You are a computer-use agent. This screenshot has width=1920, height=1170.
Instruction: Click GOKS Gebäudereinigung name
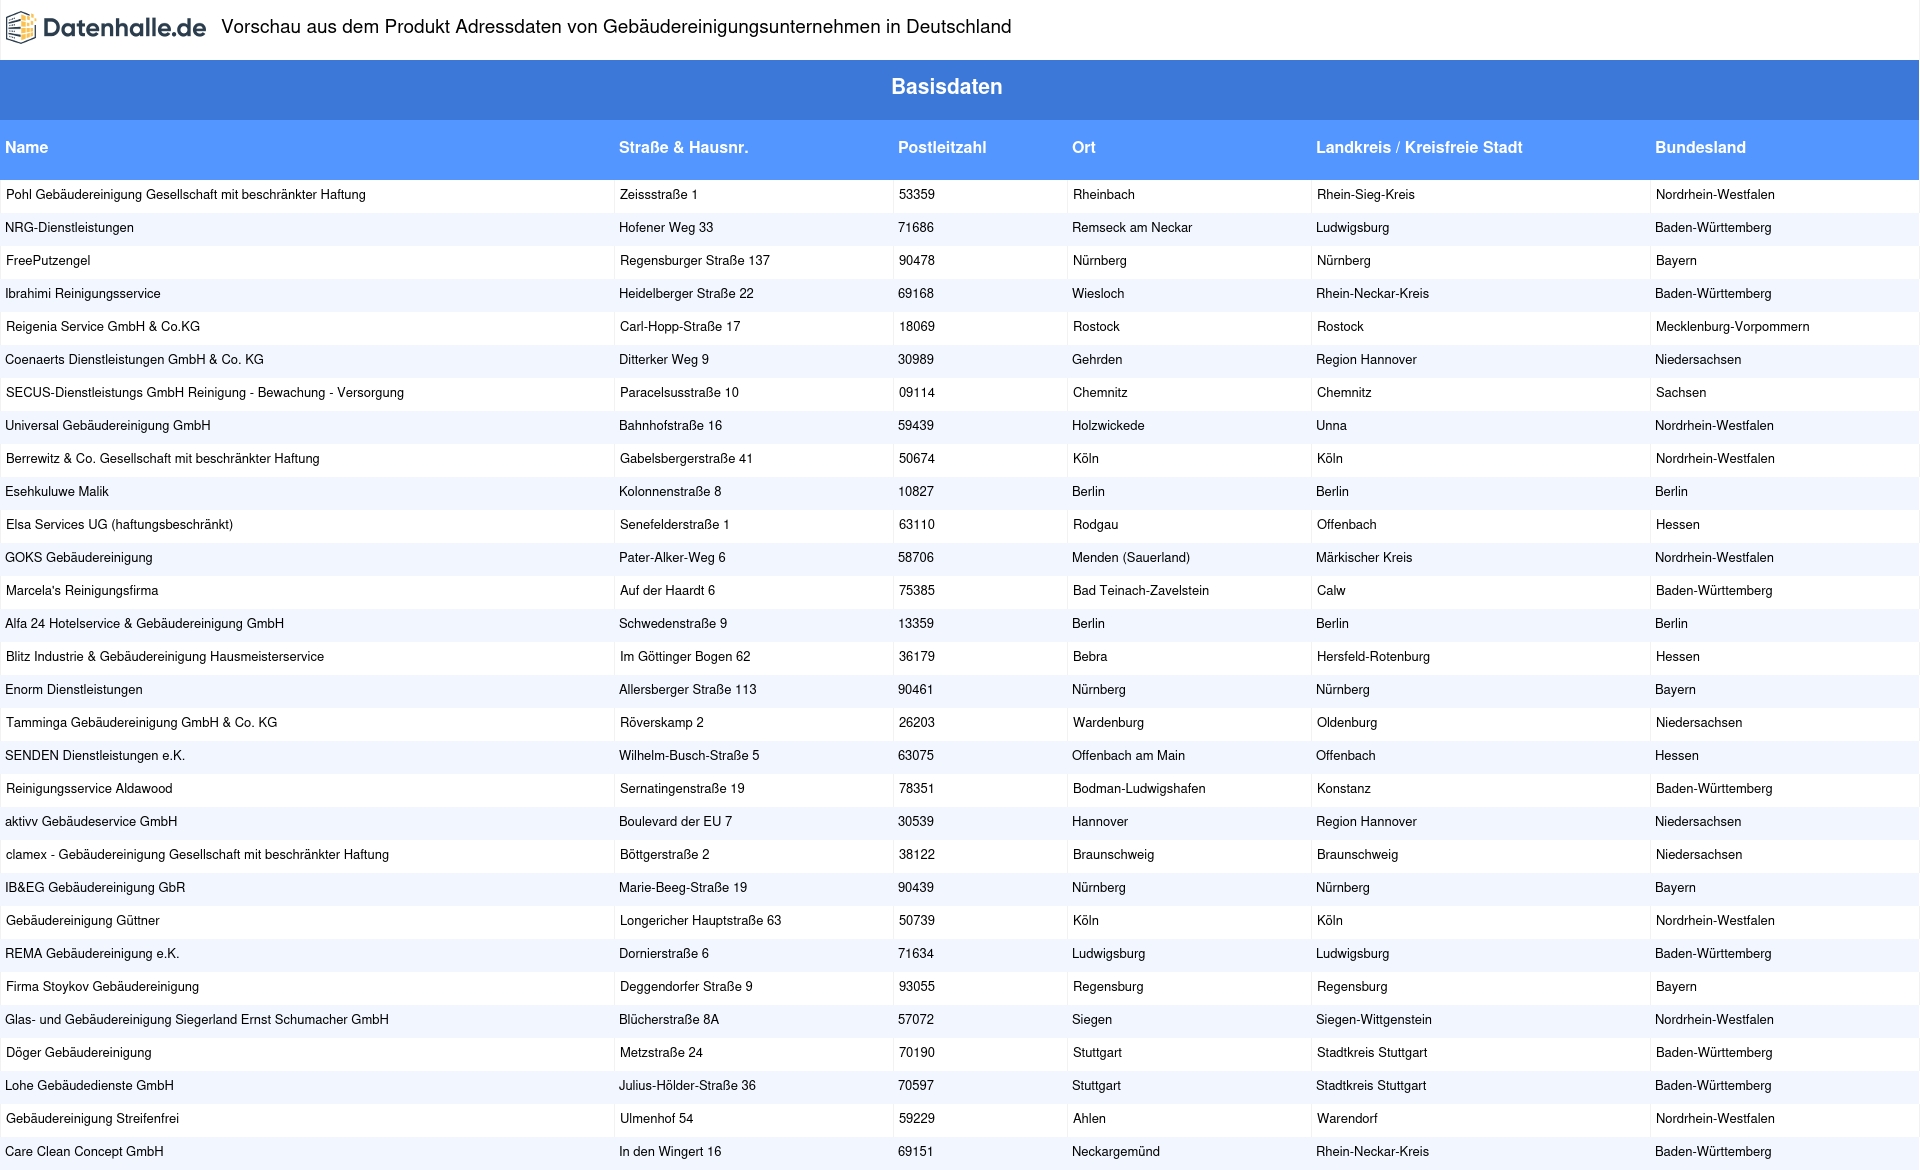[x=79, y=558]
